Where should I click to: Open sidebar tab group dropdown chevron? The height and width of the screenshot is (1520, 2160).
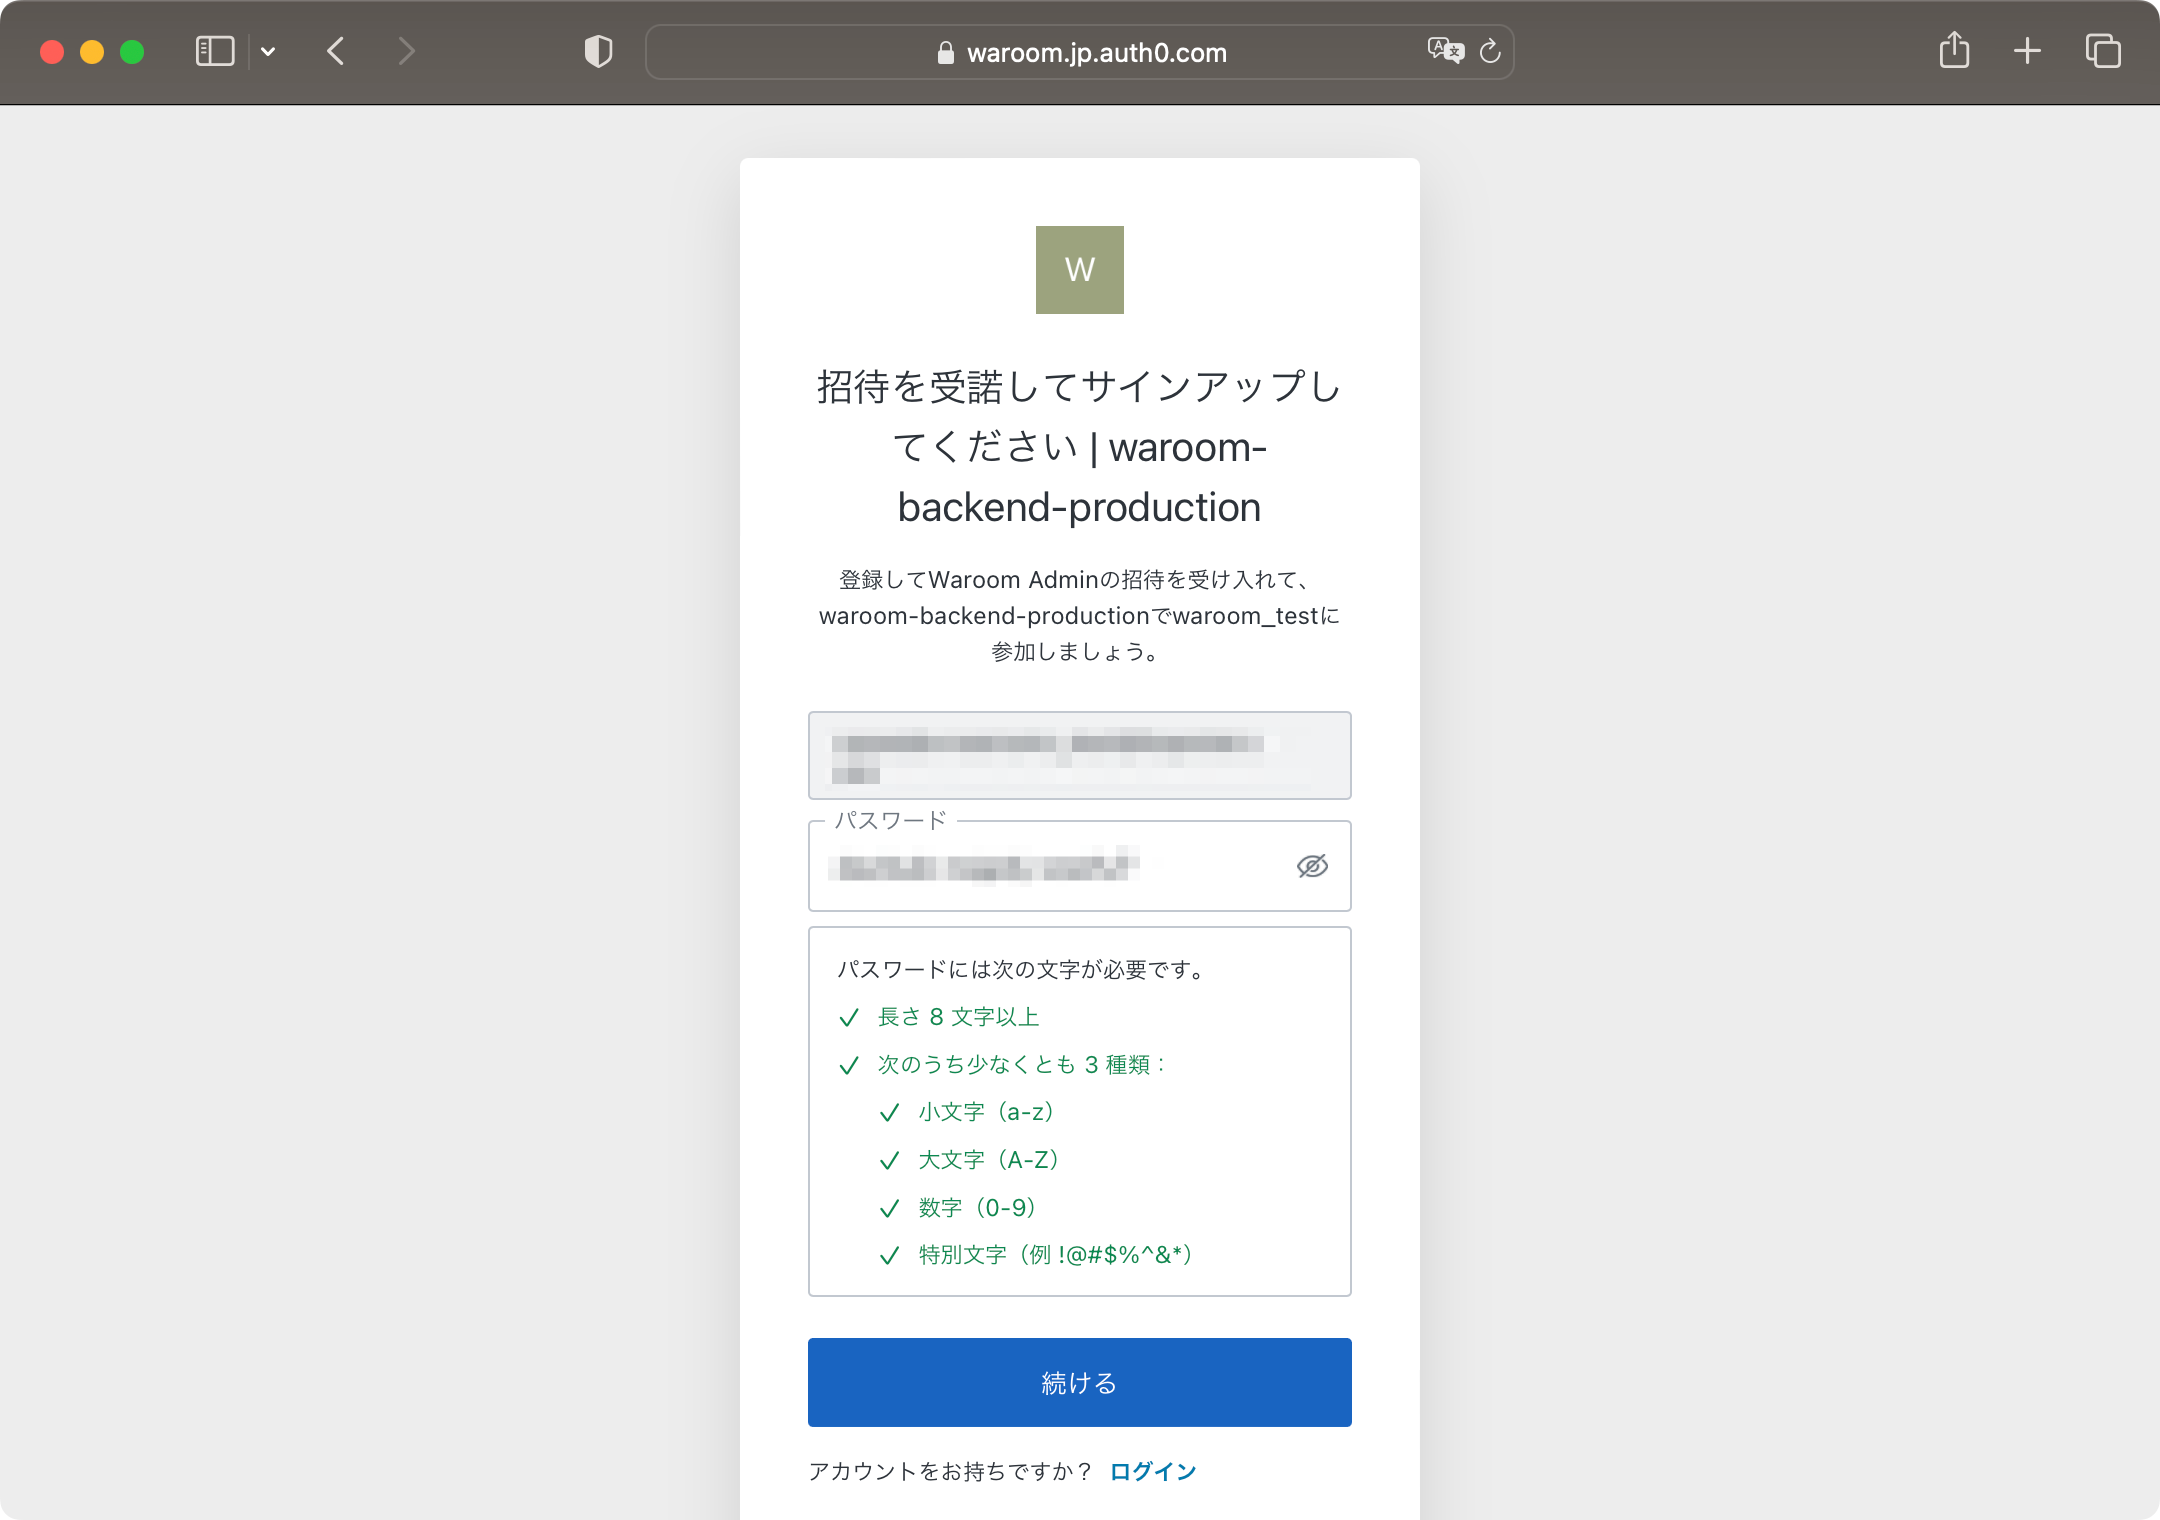(x=268, y=51)
